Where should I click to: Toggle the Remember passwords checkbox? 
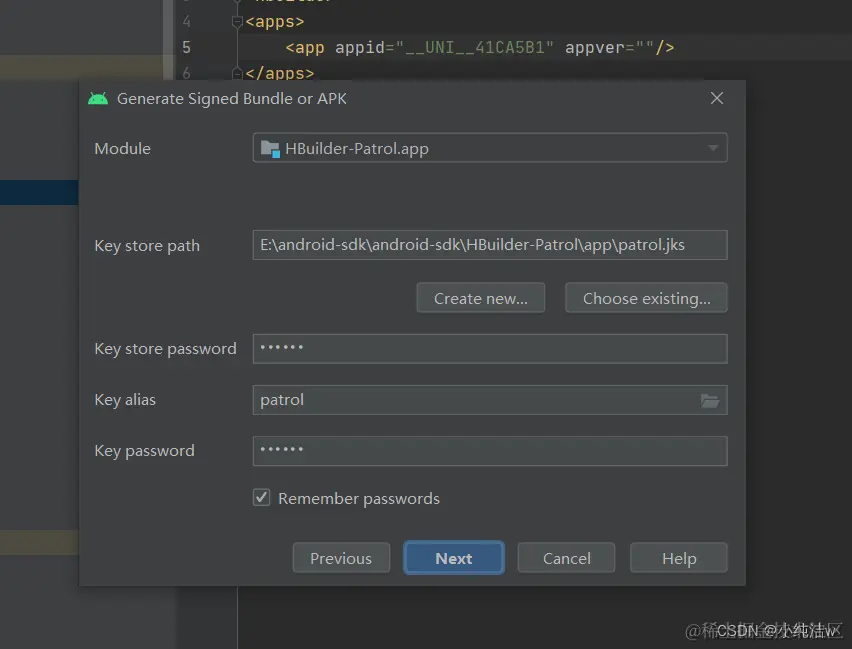[261, 497]
